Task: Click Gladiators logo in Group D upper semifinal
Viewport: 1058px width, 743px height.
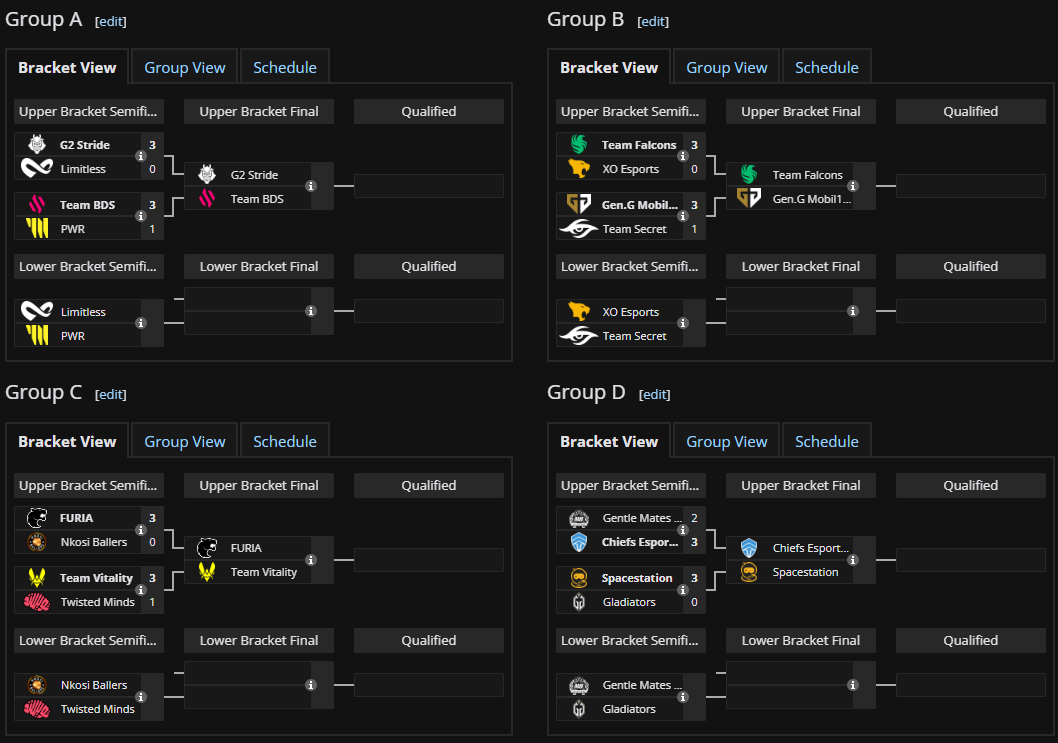Action: pos(579,602)
